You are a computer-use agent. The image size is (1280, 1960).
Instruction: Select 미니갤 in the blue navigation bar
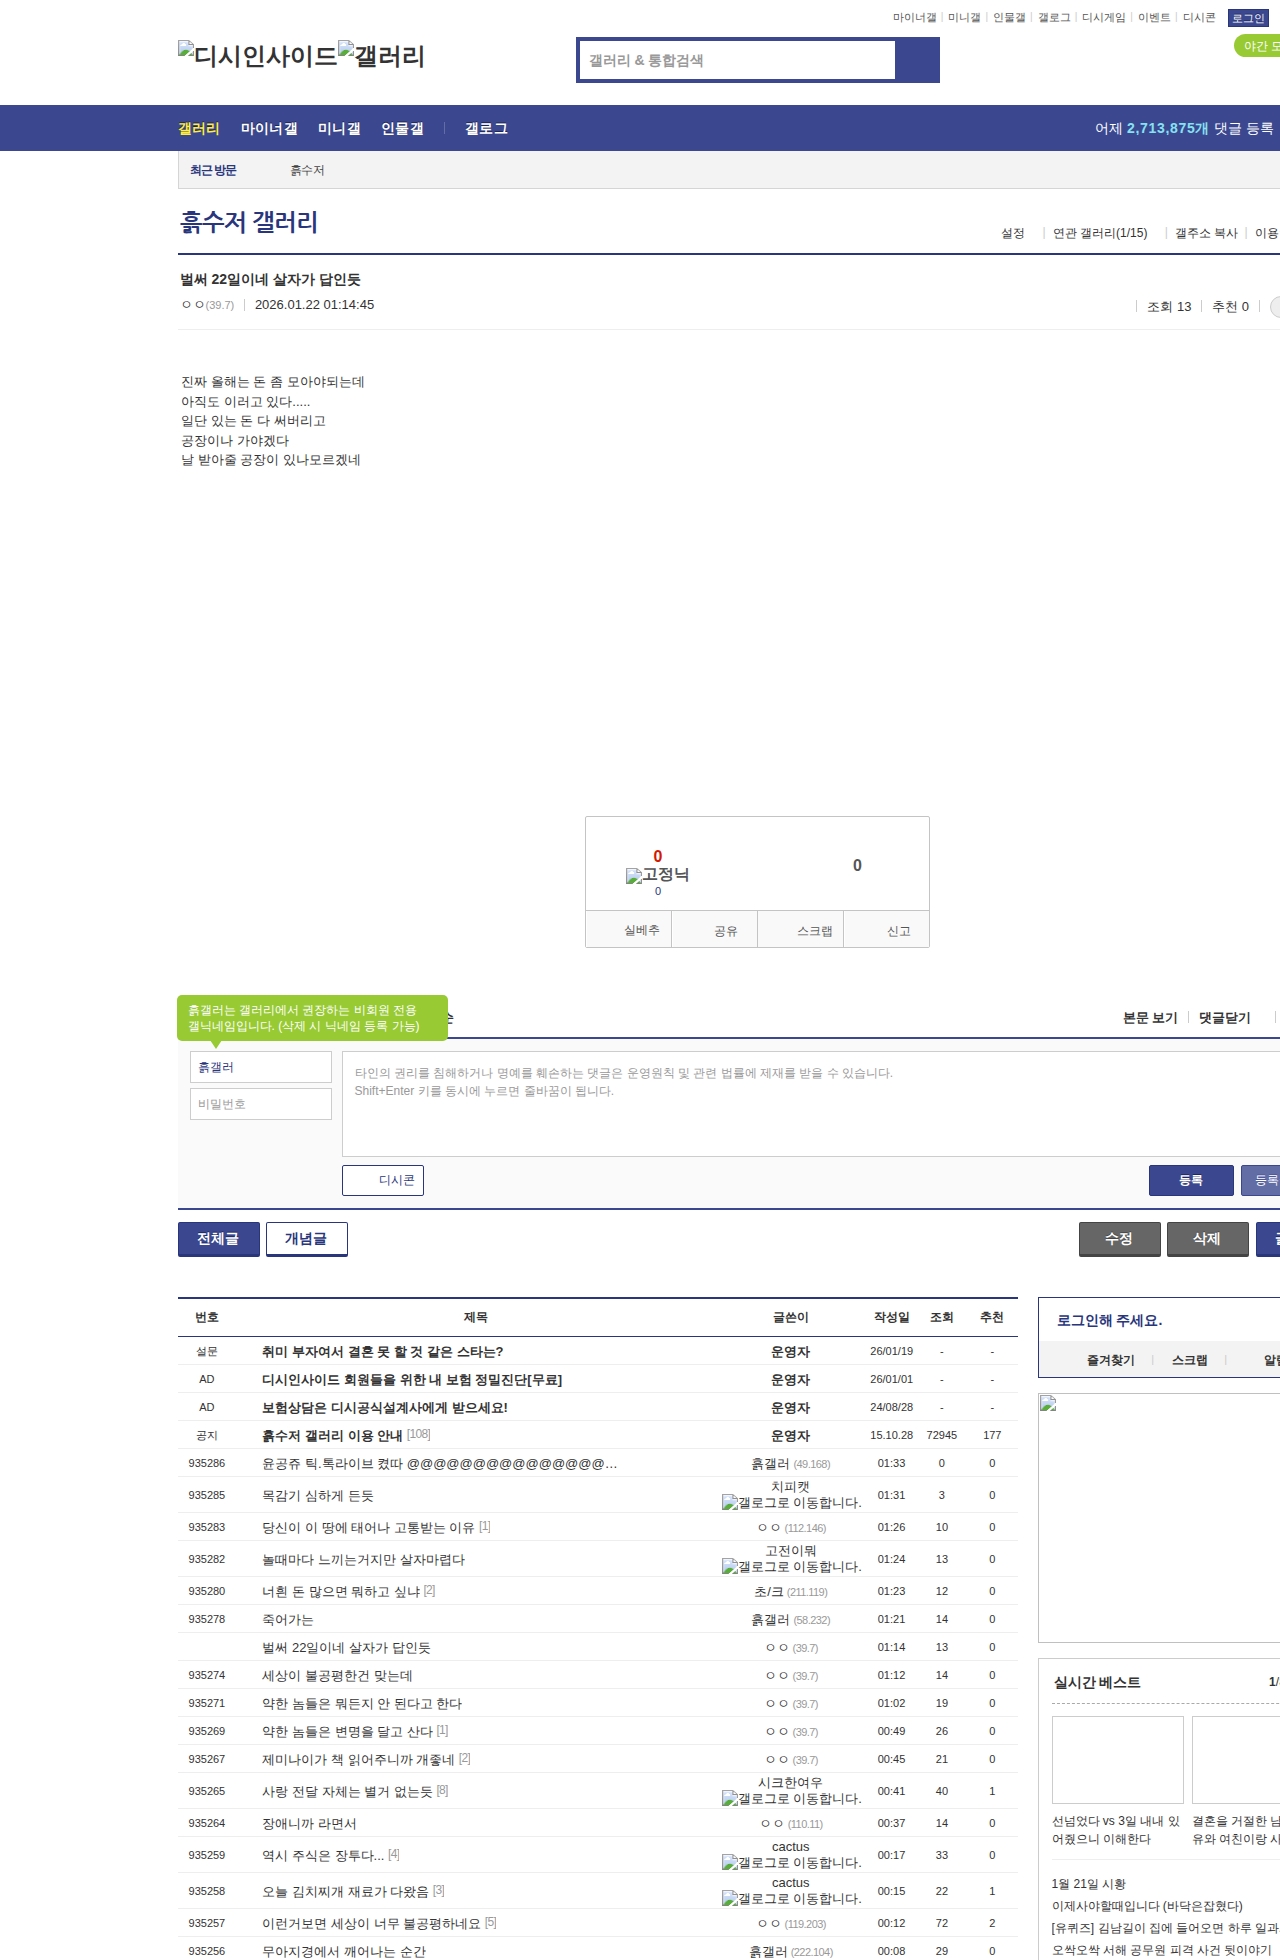point(339,129)
